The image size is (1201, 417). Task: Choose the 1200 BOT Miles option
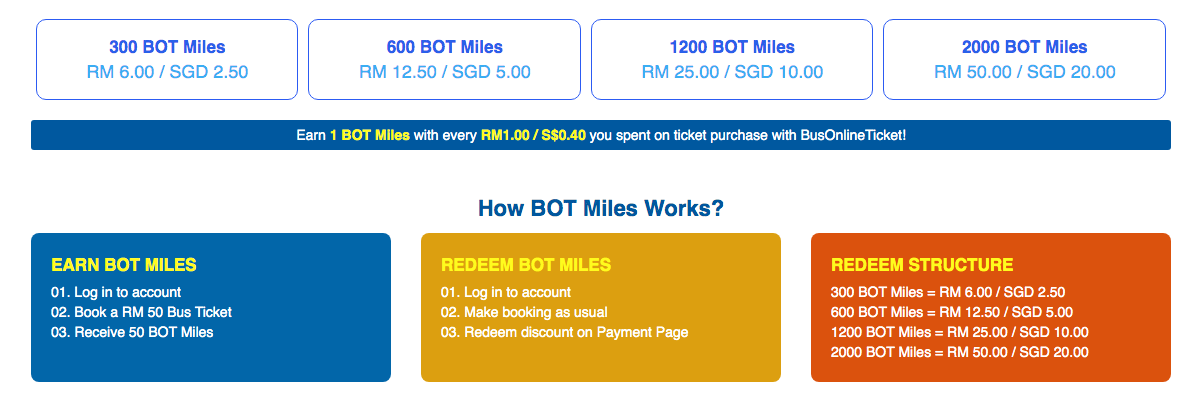pos(732,60)
